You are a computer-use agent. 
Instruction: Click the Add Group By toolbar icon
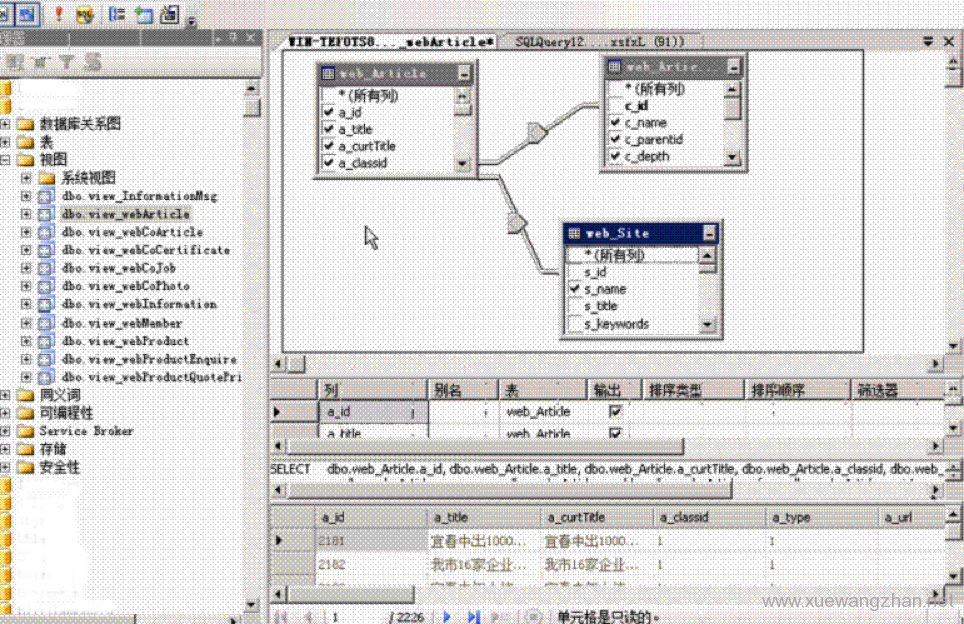[x=118, y=14]
